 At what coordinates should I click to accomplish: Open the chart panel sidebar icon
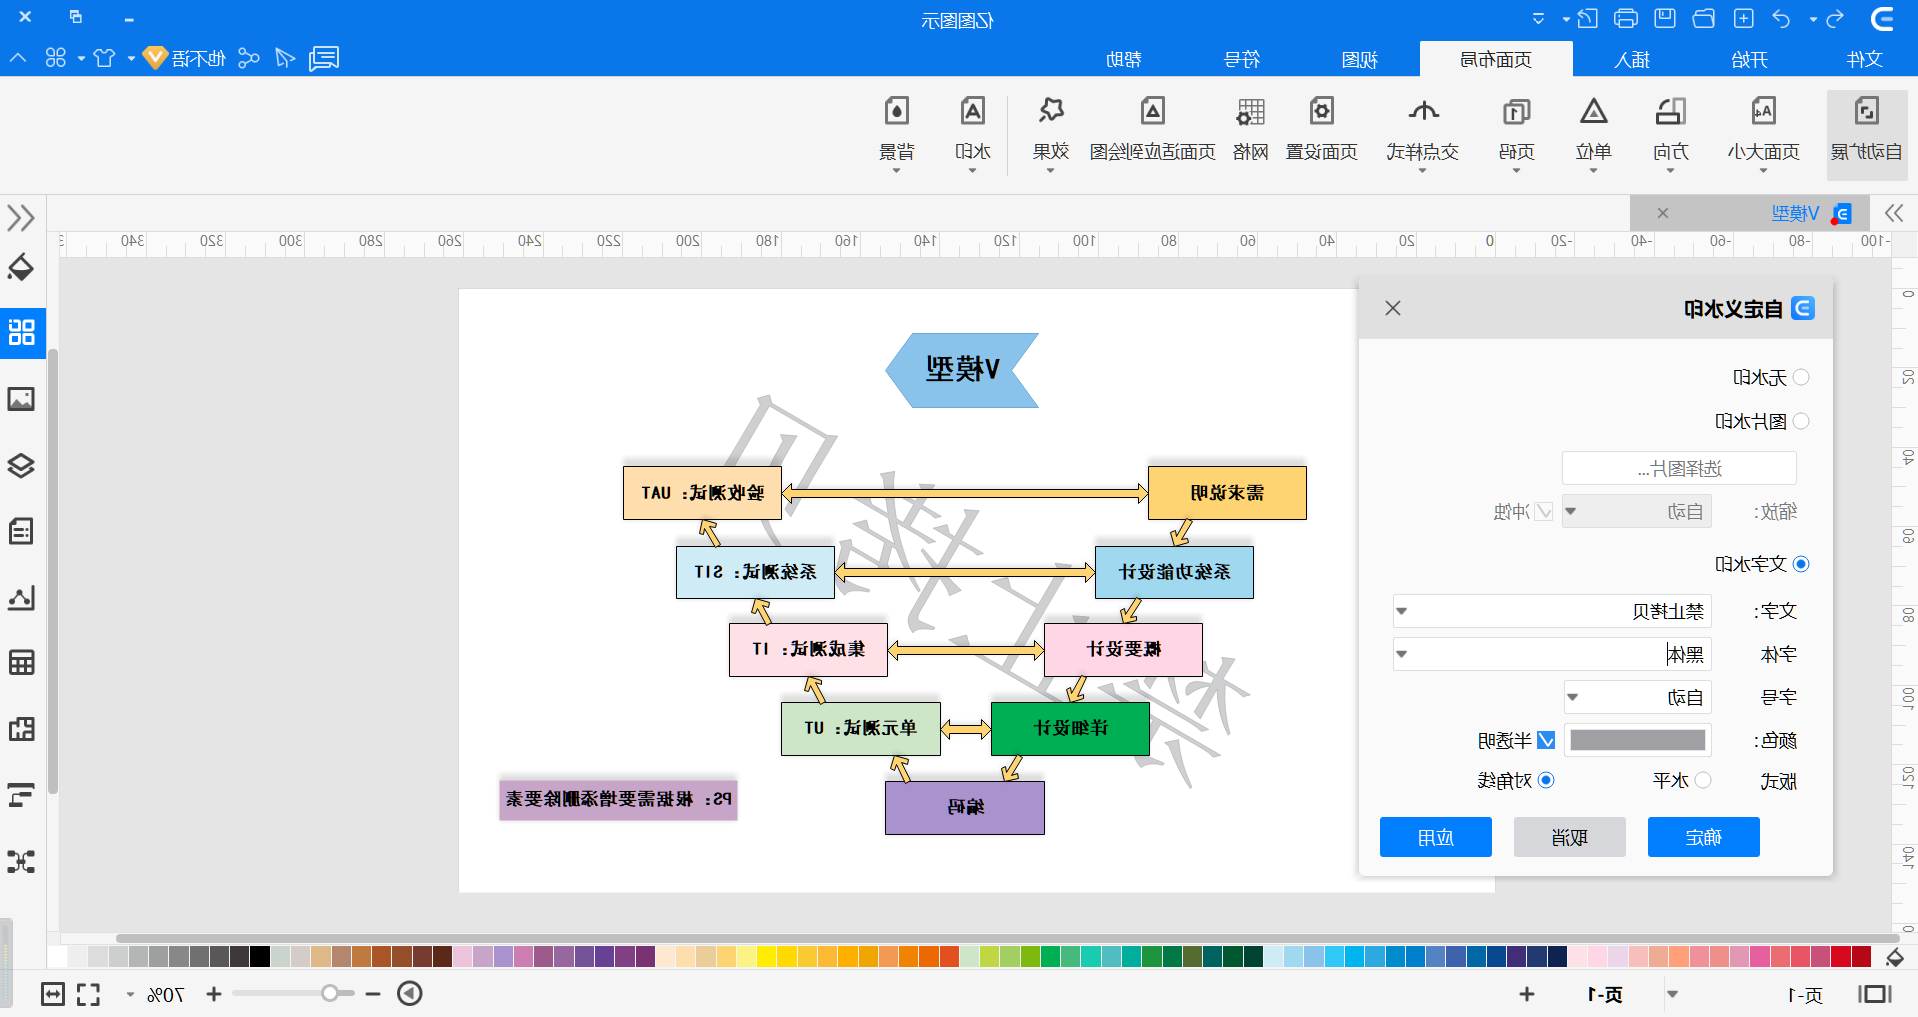click(21, 598)
